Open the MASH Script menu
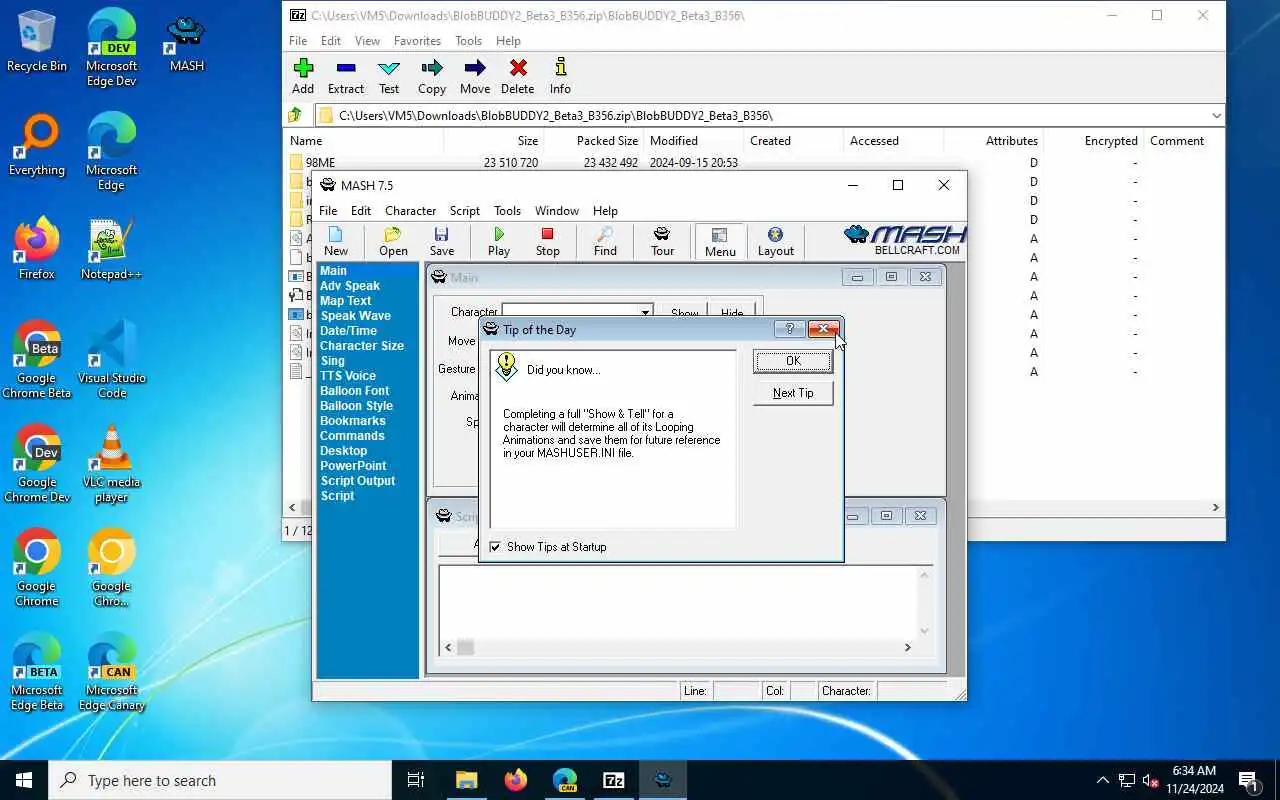1280x800 pixels. (465, 211)
